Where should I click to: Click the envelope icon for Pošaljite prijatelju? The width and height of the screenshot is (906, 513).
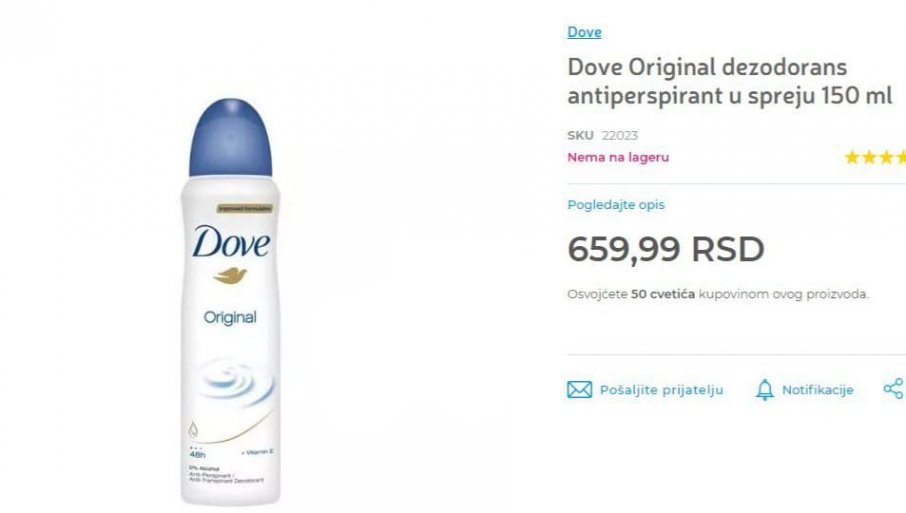point(580,390)
